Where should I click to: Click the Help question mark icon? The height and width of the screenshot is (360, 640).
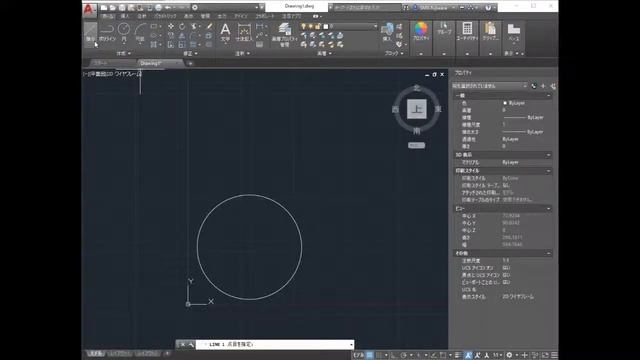pyautogui.click(x=488, y=7)
